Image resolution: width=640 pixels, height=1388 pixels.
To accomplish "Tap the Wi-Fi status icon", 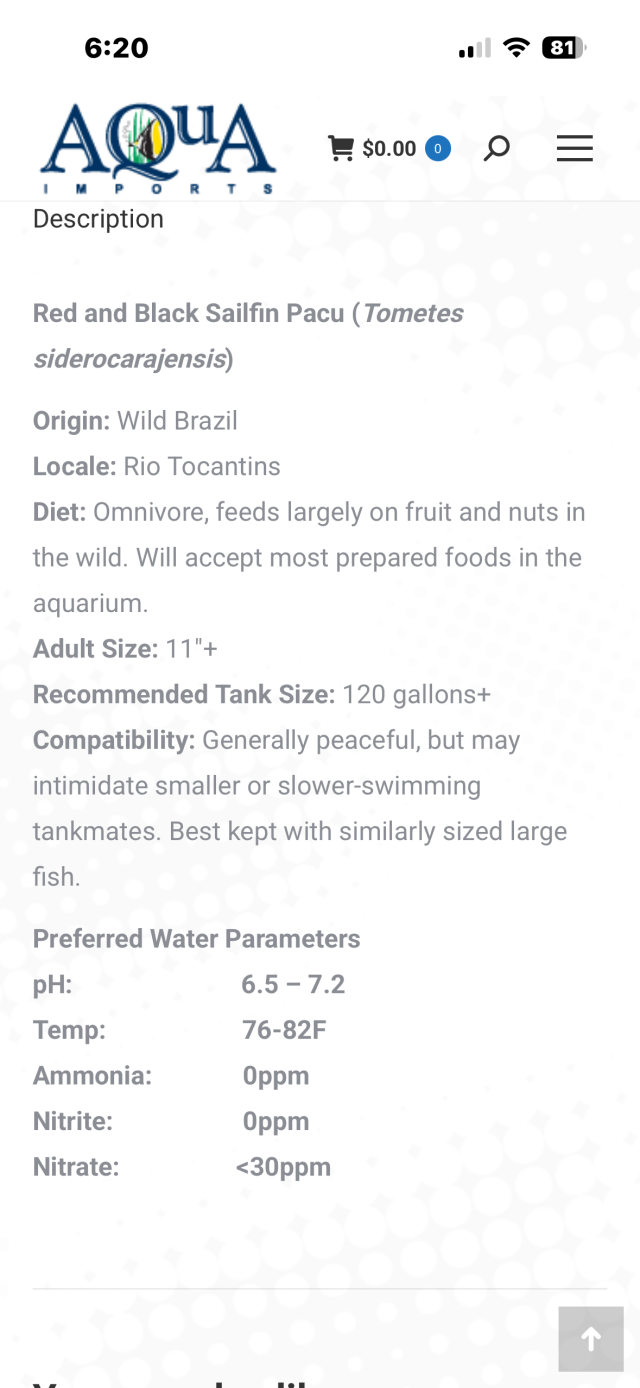I will (x=516, y=48).
